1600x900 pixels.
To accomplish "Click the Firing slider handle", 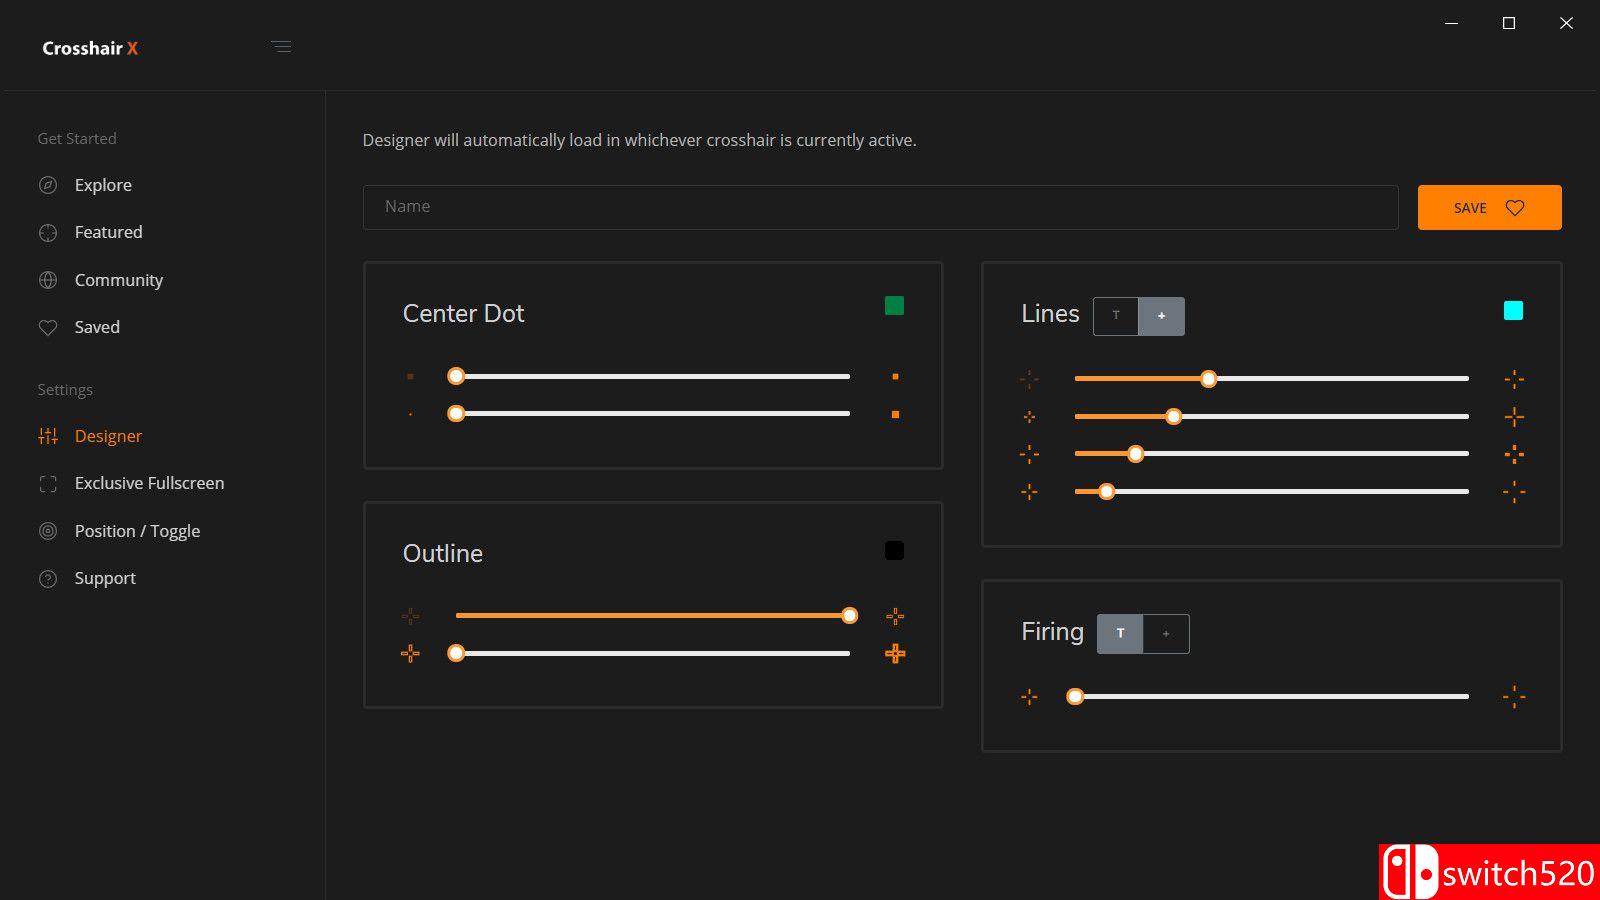I will 1075,697.
